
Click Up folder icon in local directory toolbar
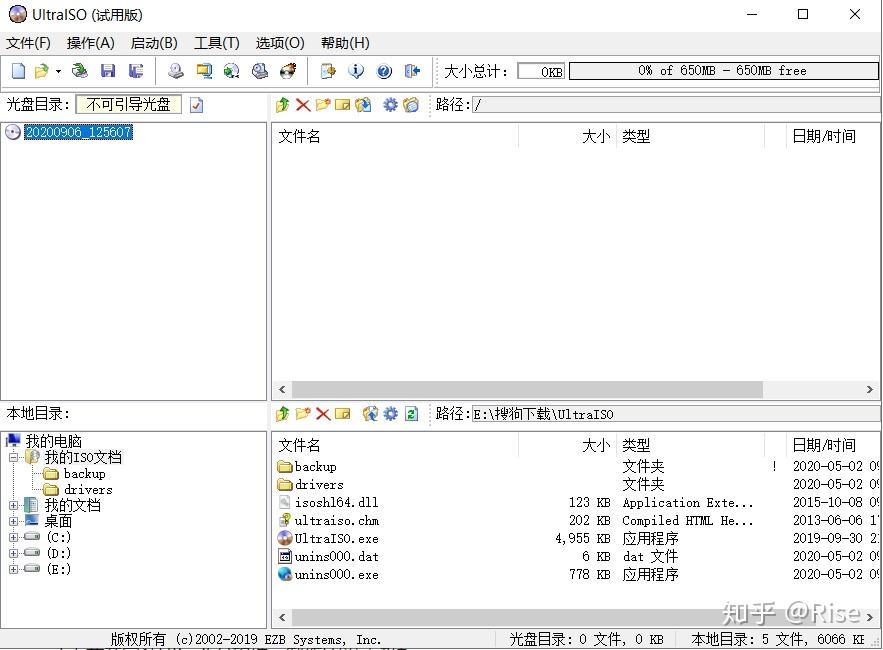[283, 414]
